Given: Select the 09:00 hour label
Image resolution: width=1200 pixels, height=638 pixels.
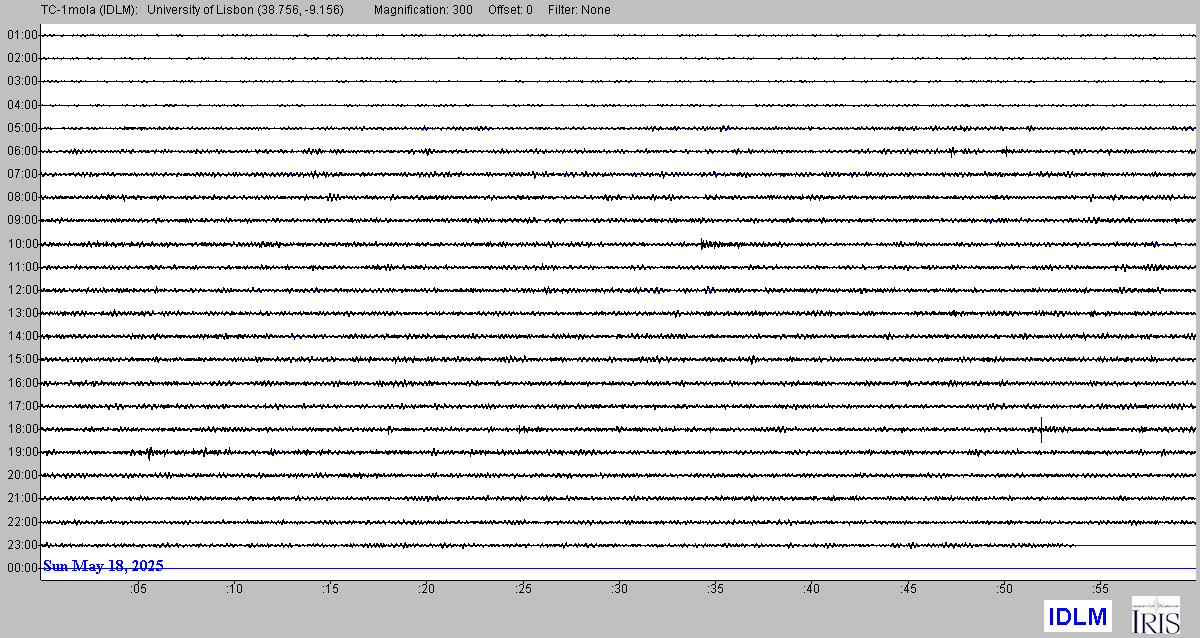Looking at the screenshot, I should (x=22, y=220).
